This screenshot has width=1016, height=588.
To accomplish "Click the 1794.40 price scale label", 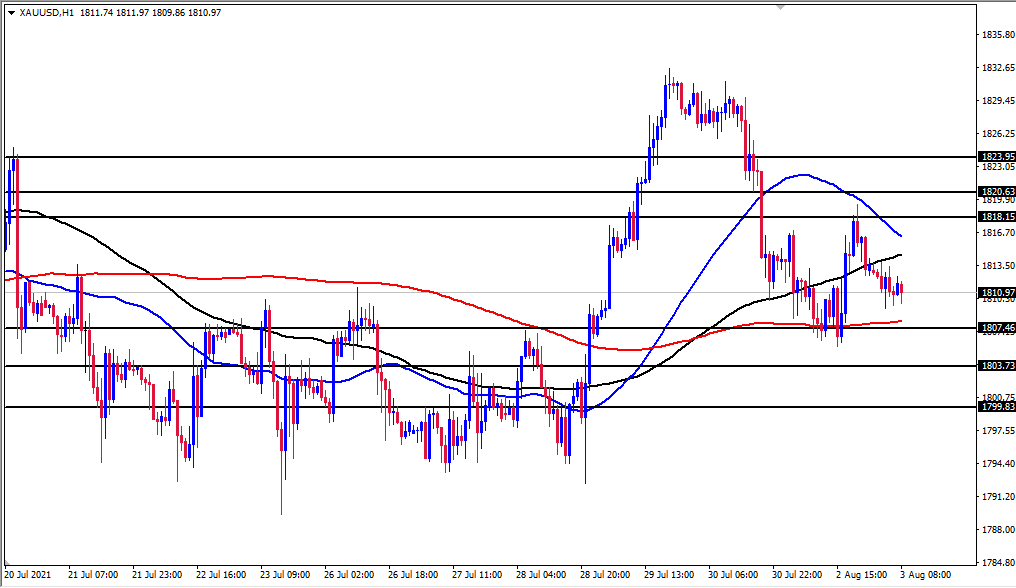I will click(999, 464).
